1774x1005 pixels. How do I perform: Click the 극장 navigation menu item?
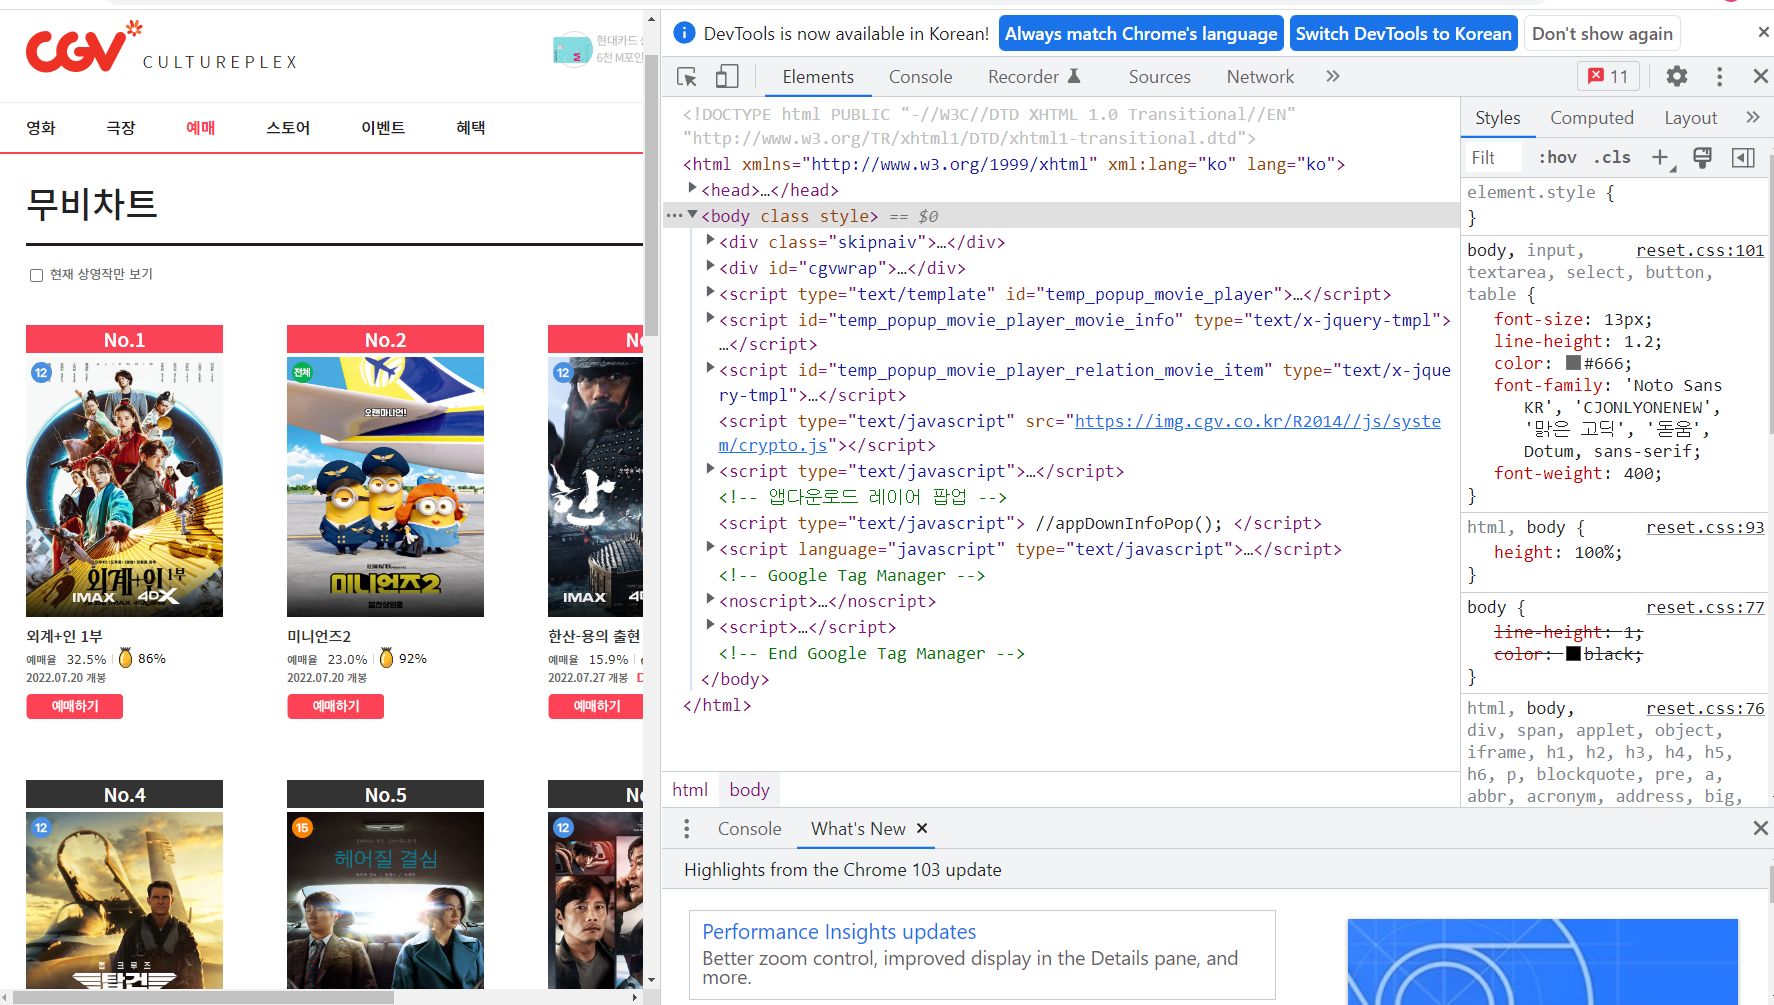tap(121, 128)
